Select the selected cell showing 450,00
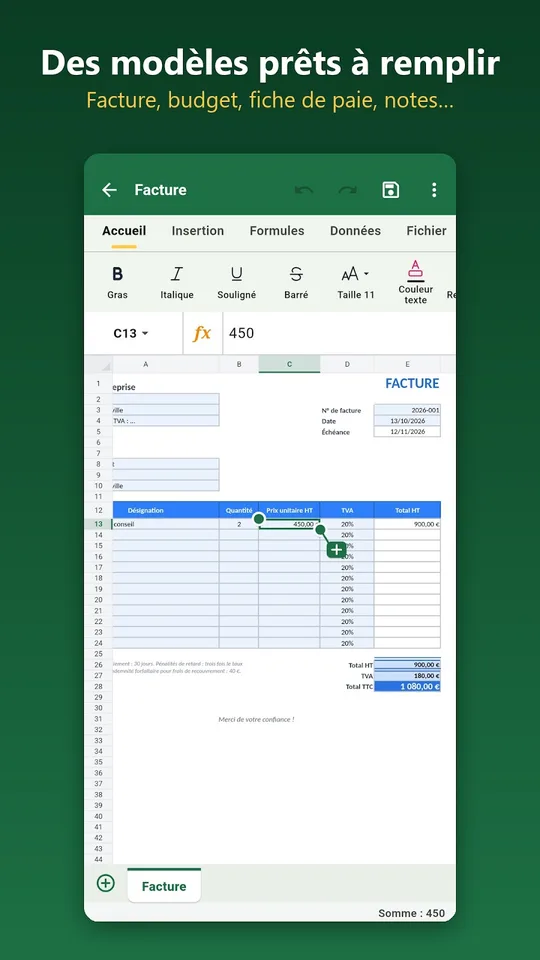540x960 pixels. (x=290, y=524)
